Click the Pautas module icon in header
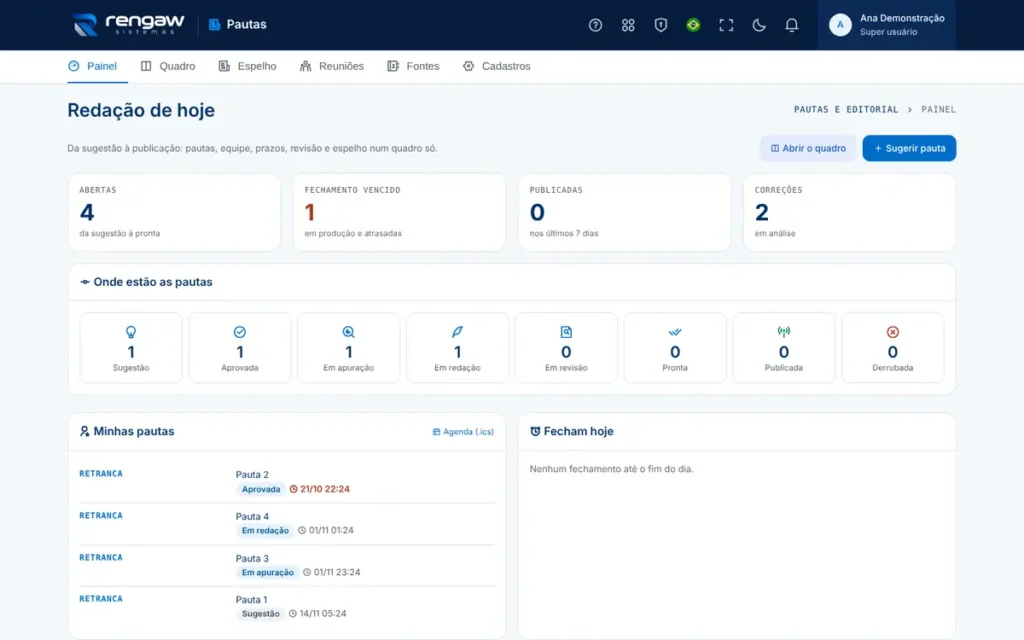 pyautogui.click(x=214, y=25)
